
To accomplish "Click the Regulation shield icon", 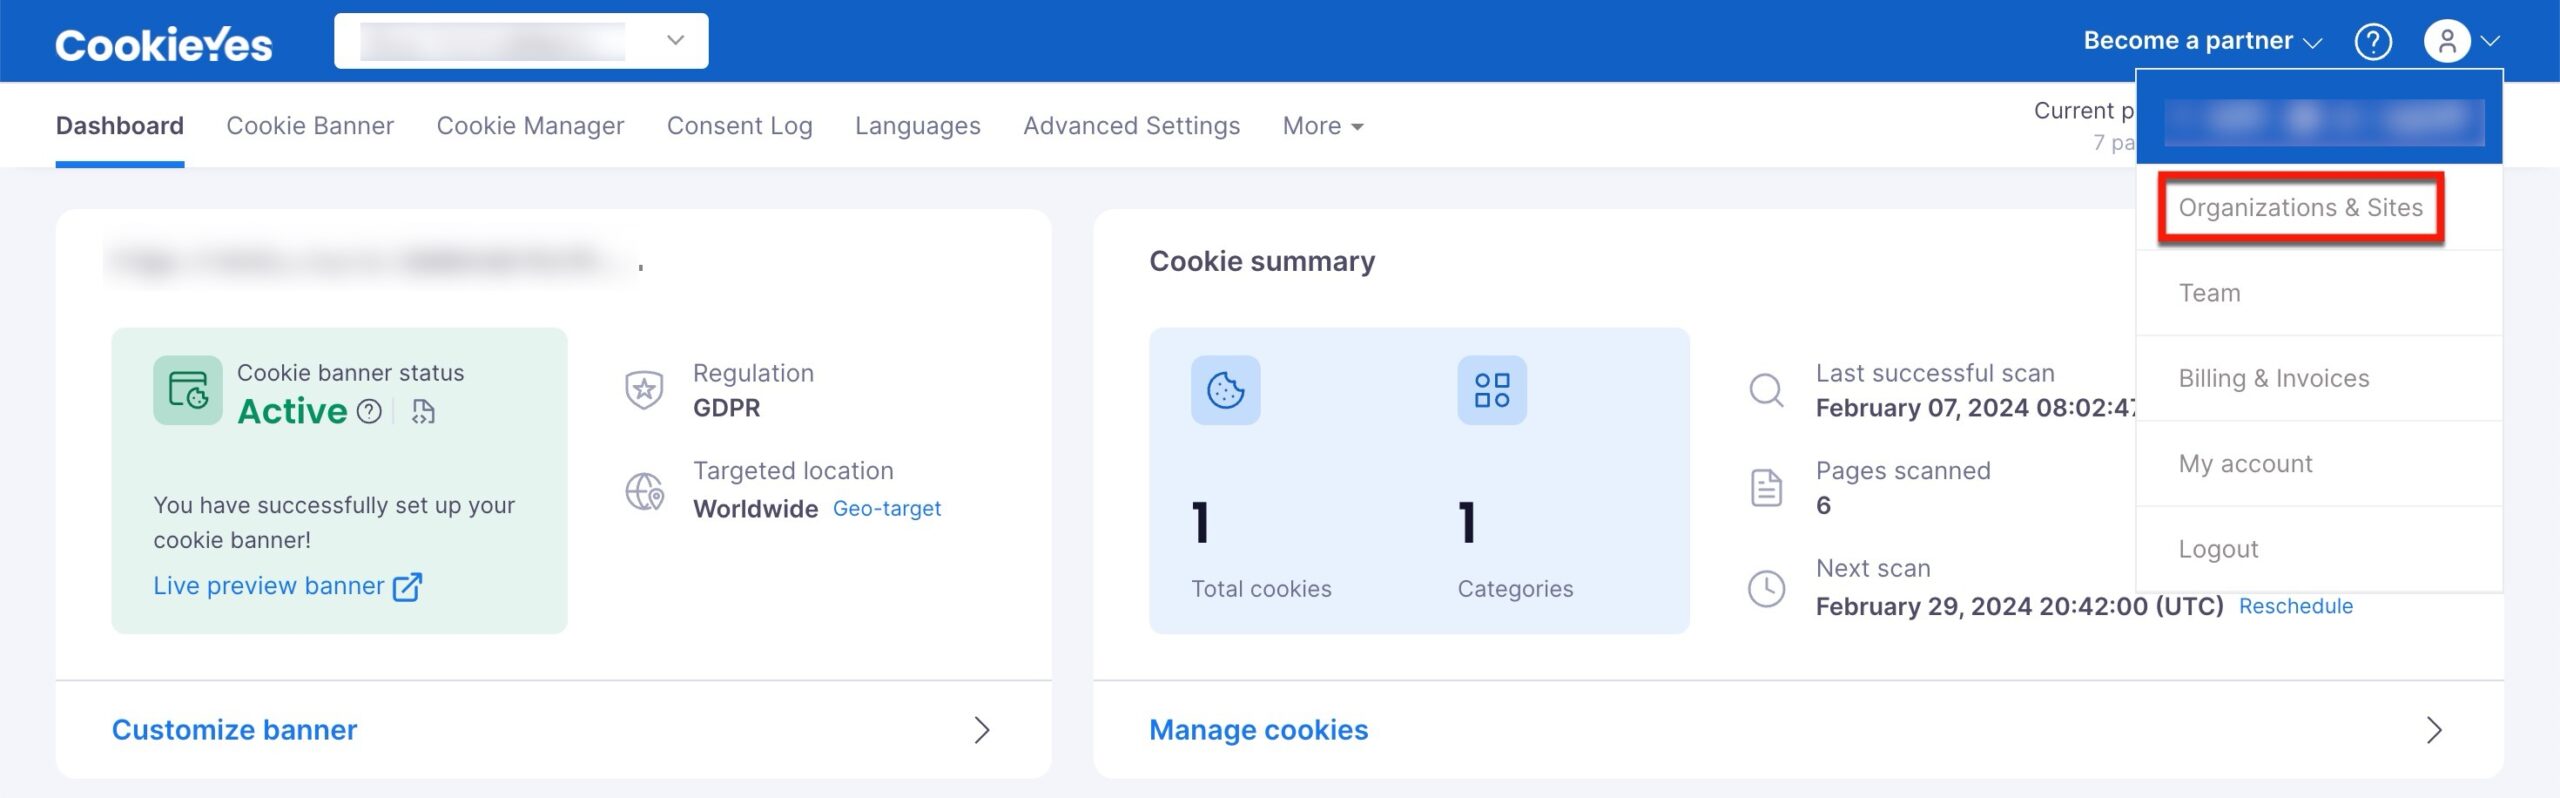I will 645,389.
